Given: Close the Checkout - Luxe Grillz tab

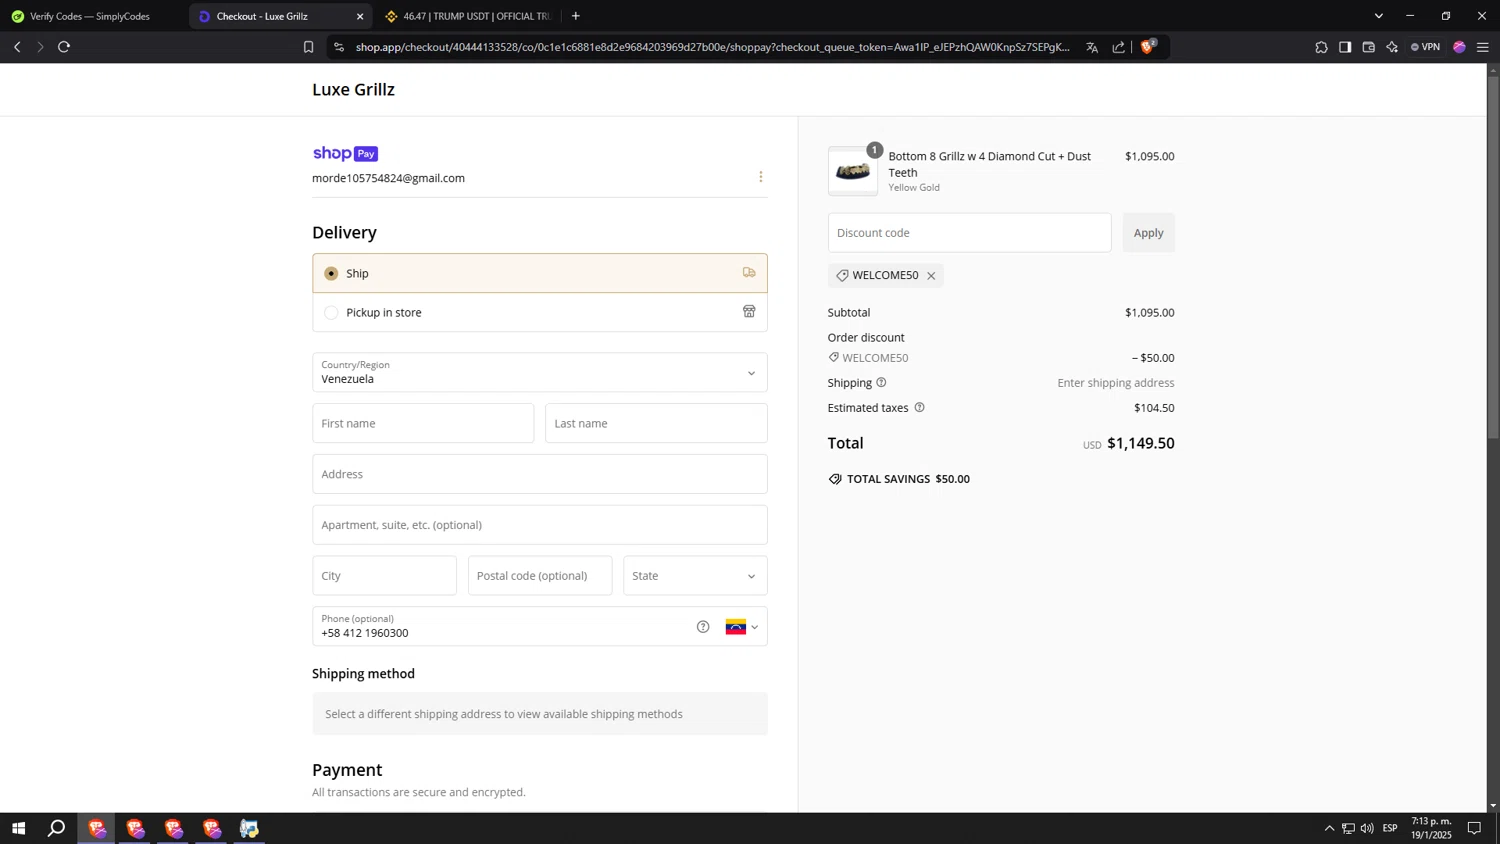Looking at the screenshot, I should [360, 16].
